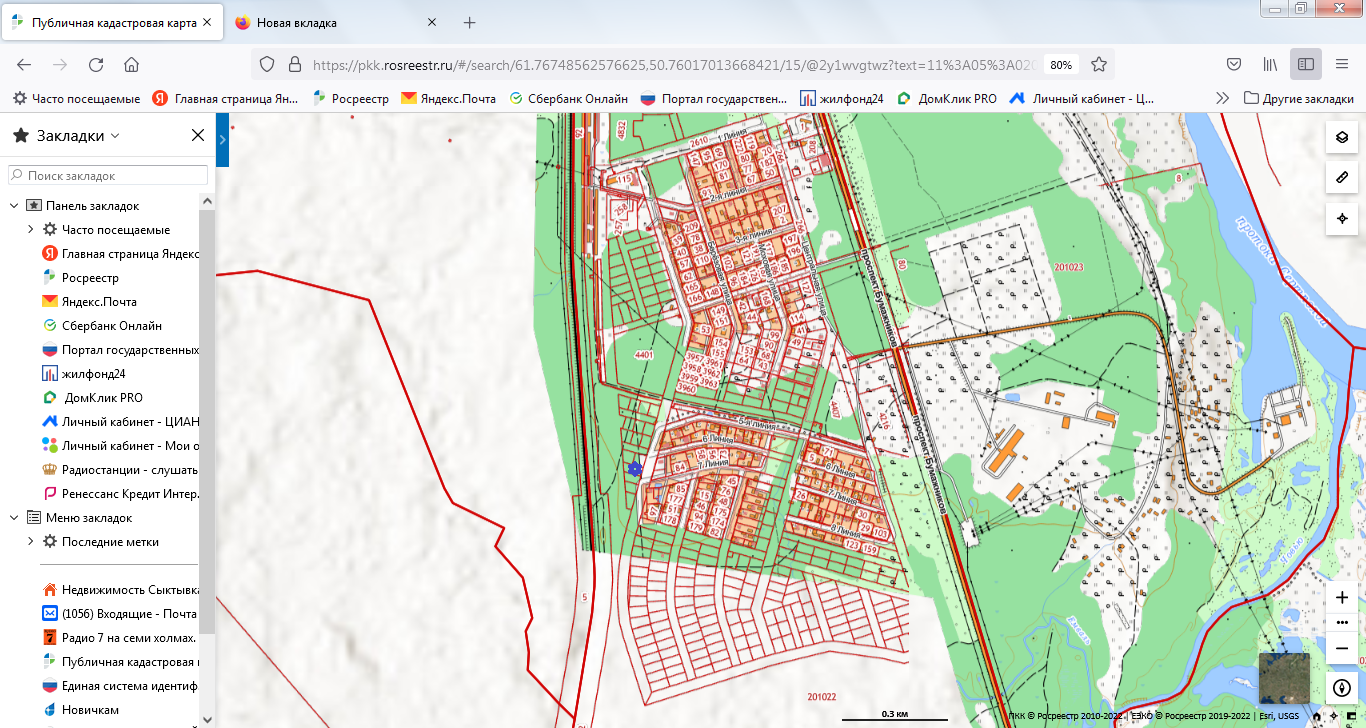Zoom in the map with plus button

tap(1341, 597)
